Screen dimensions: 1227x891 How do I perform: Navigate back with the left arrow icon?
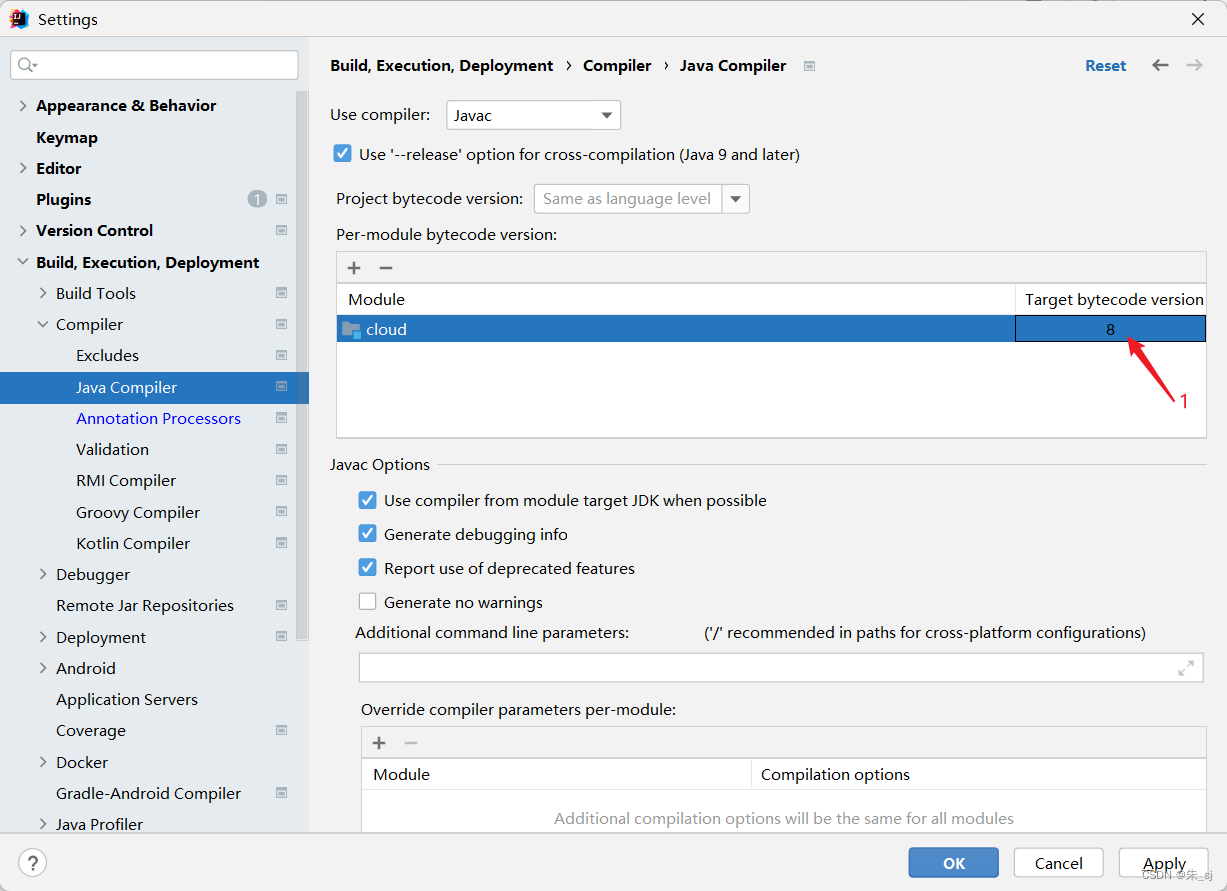point(1159,65)
